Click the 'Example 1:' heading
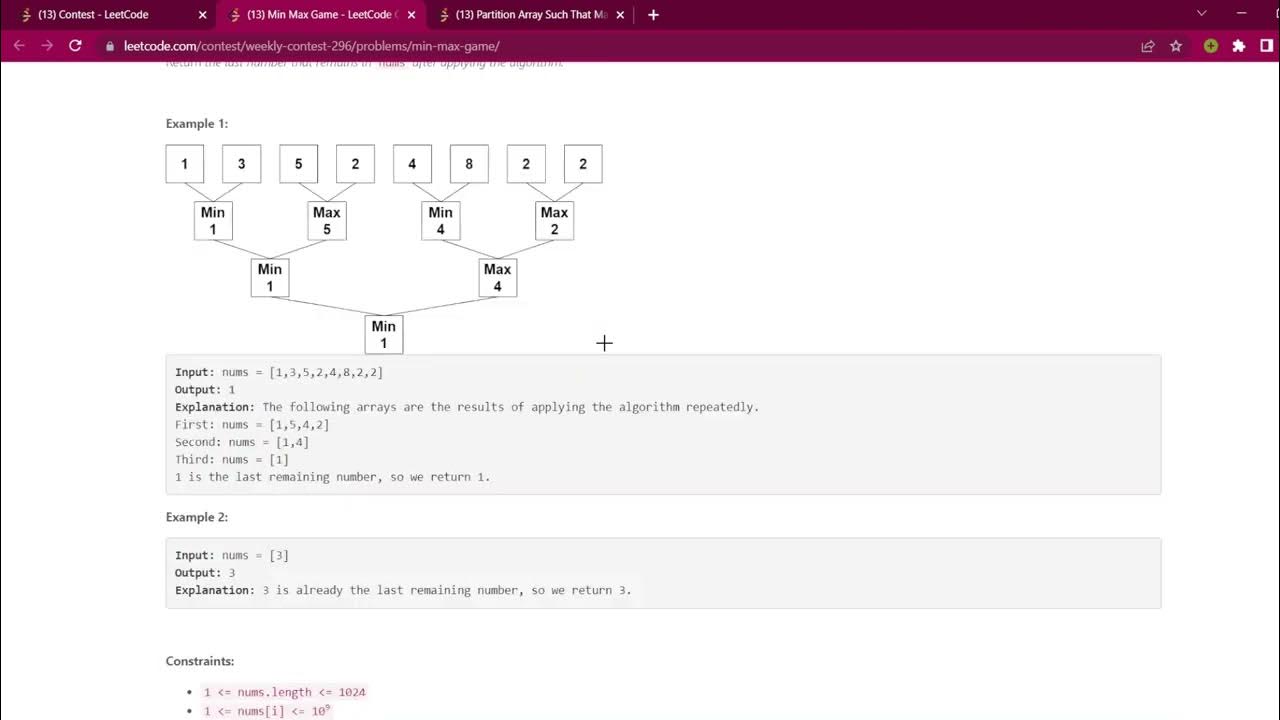This screenshot has height=720, width=1280. coord(197,124)
